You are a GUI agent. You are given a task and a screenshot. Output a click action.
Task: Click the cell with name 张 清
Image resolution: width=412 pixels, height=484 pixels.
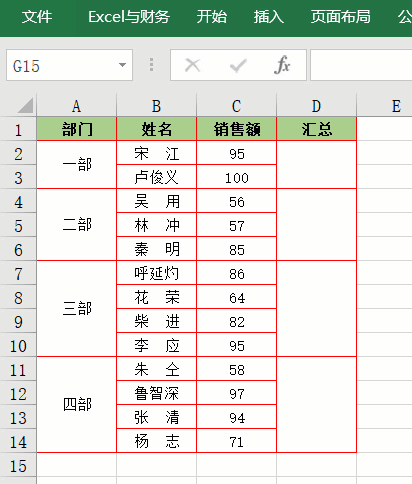[157, 417]
